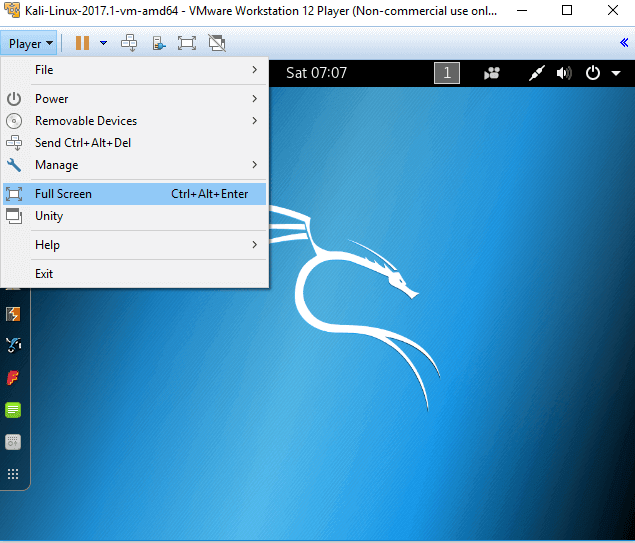Click the Help submenu arrow

[x=254, y=245]
